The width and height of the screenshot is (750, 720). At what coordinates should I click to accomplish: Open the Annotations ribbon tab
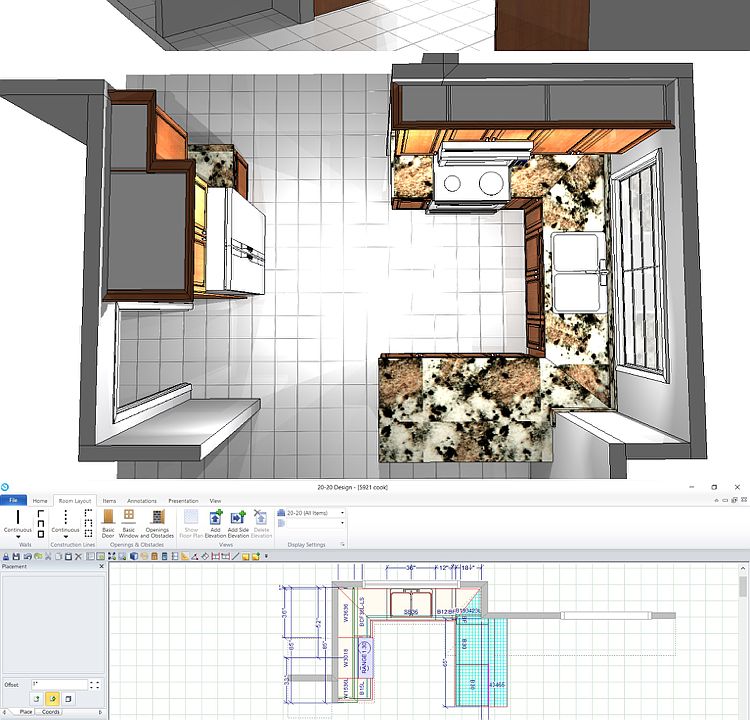142,501
